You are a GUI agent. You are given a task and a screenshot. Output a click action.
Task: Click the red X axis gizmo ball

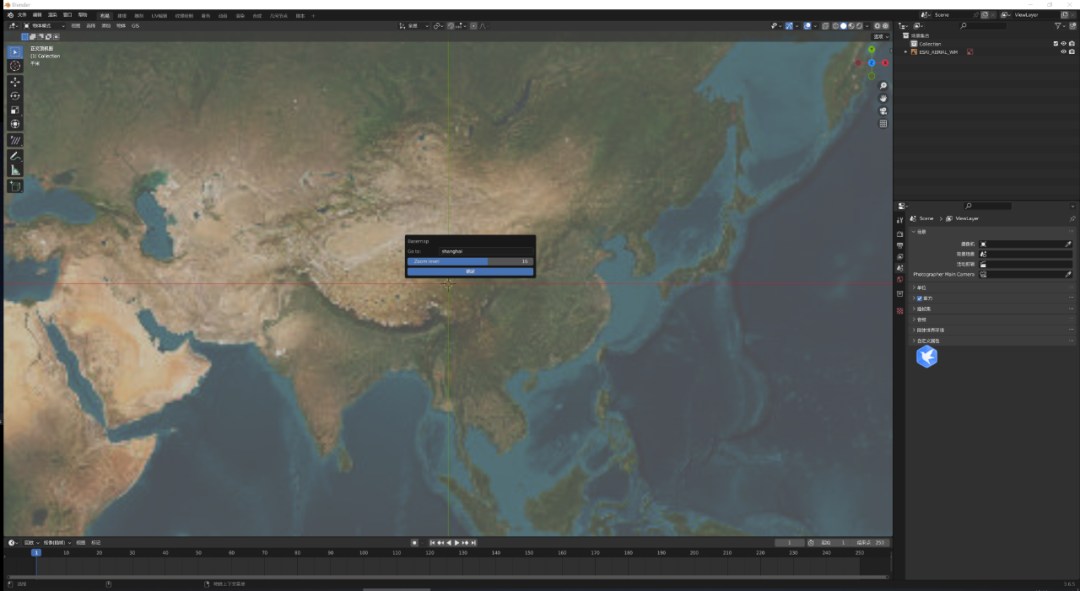(x=885, y=63)
